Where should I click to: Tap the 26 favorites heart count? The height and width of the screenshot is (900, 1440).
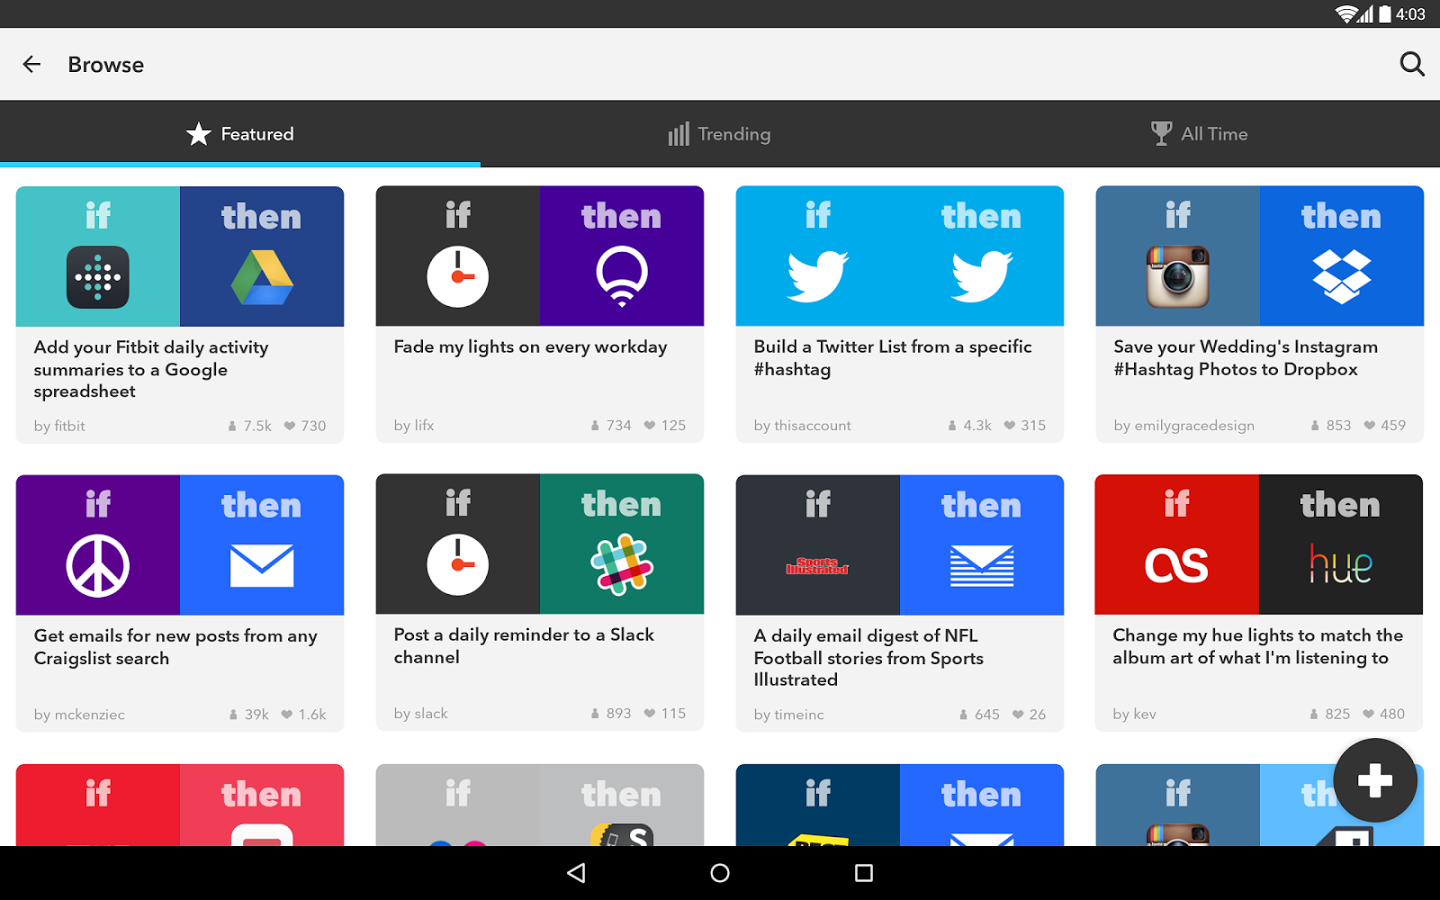click(1029, 714)
